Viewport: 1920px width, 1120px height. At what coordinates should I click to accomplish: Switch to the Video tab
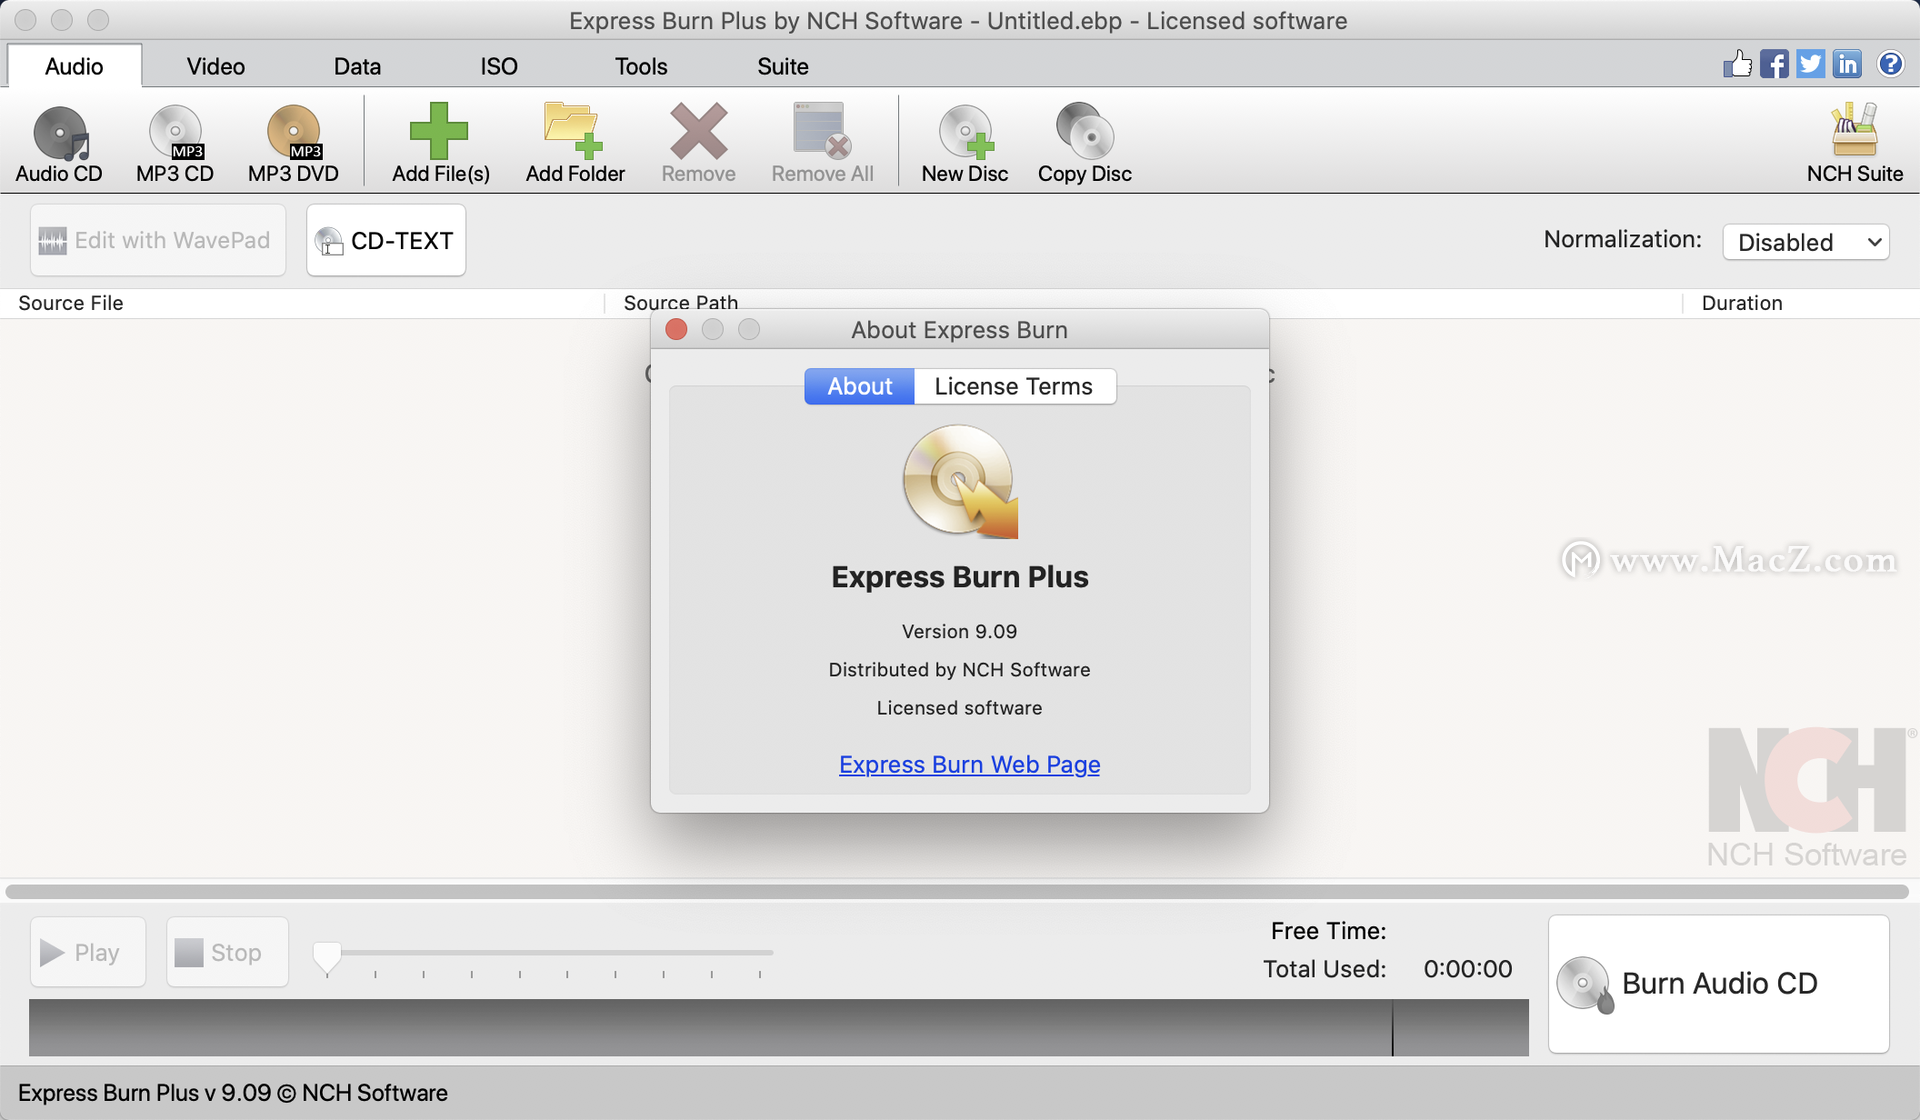coord(215,66)
